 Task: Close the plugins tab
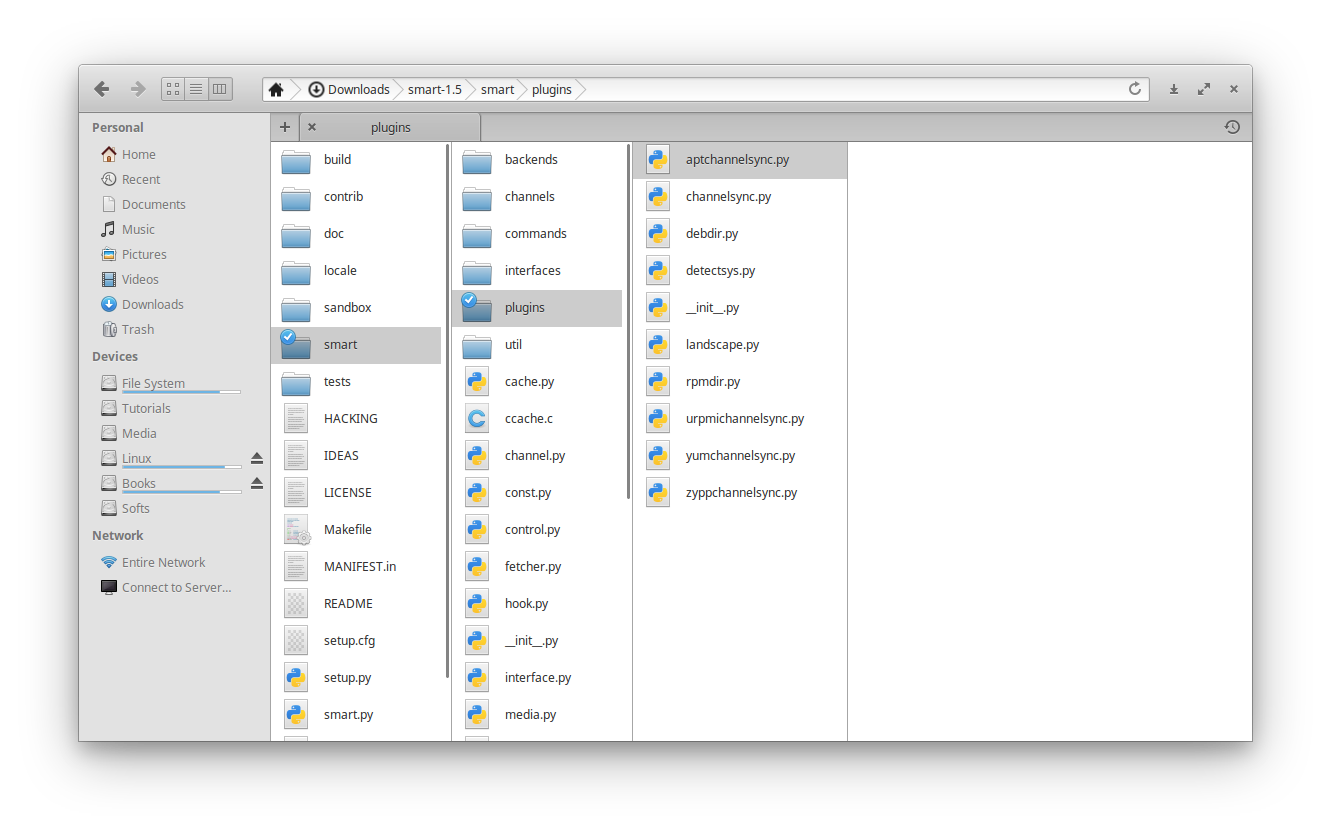pos(312,127)
